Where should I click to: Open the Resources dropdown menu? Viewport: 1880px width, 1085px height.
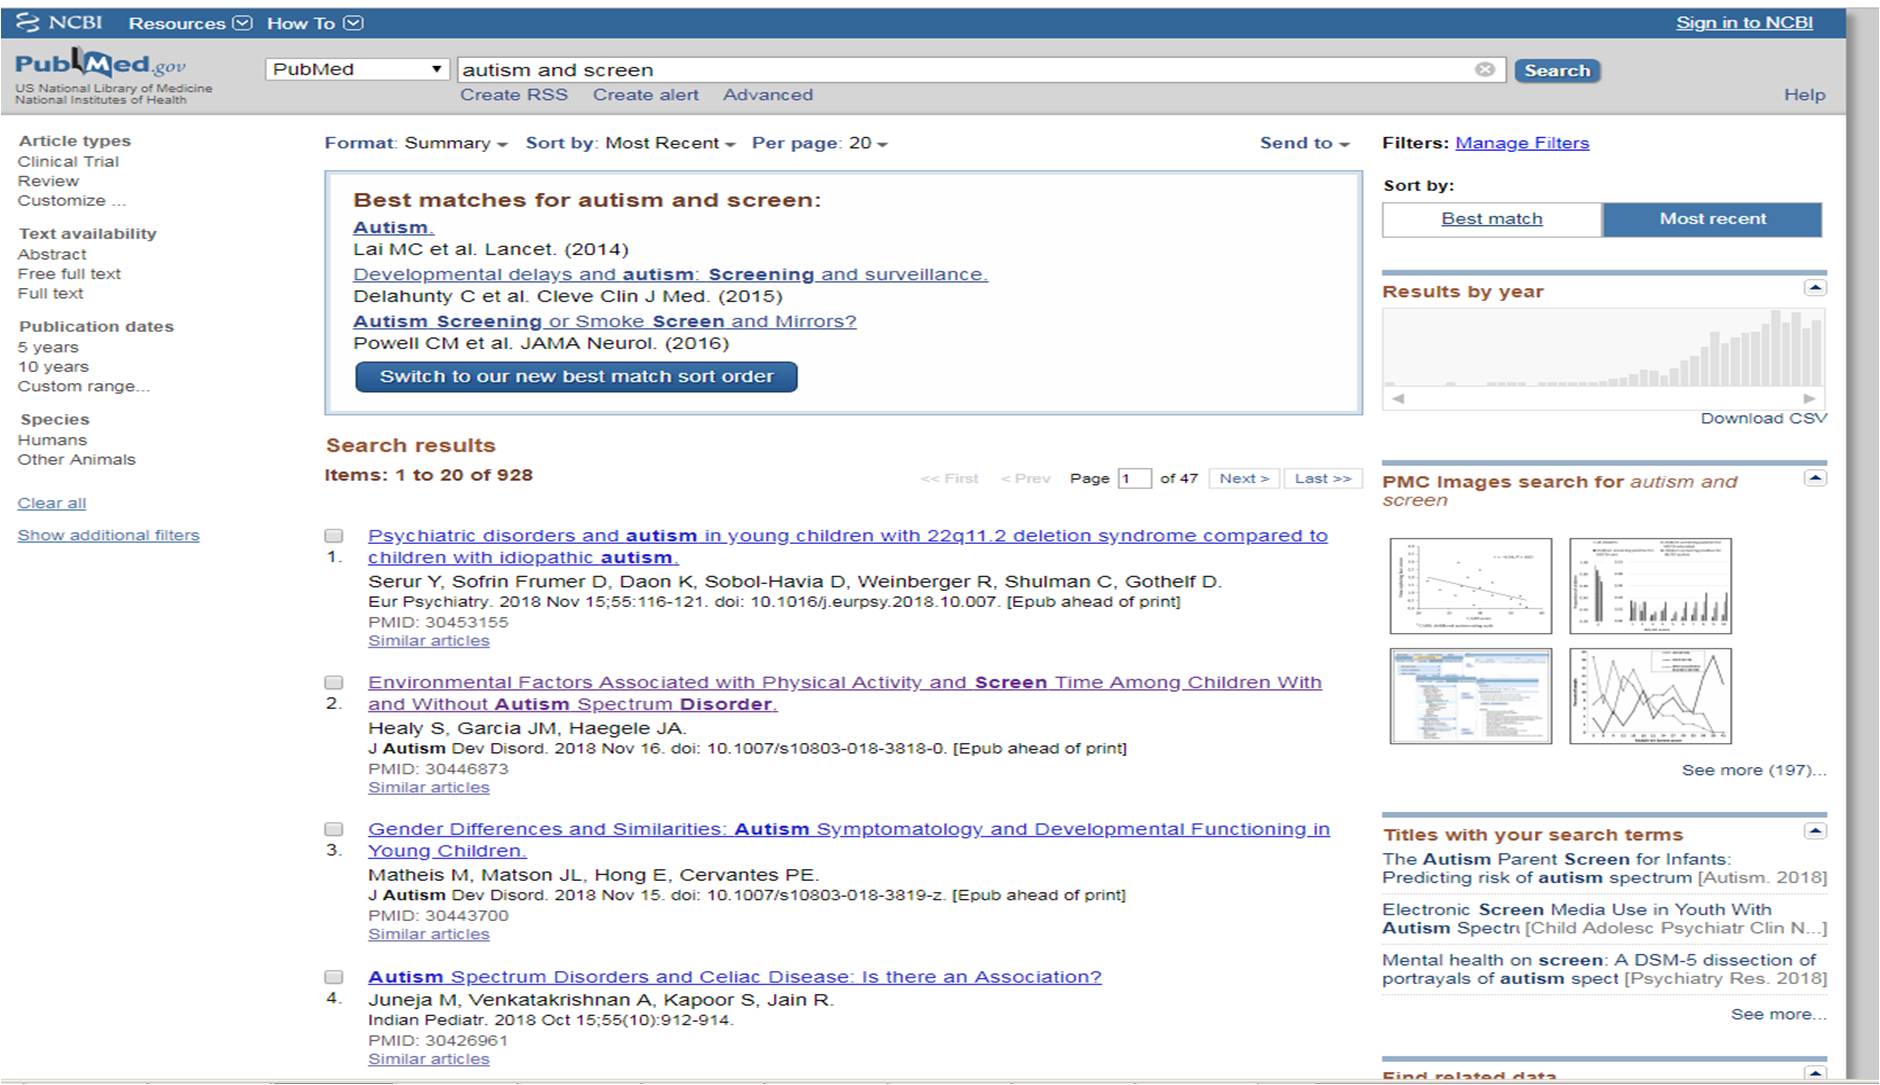click(190, 23)
